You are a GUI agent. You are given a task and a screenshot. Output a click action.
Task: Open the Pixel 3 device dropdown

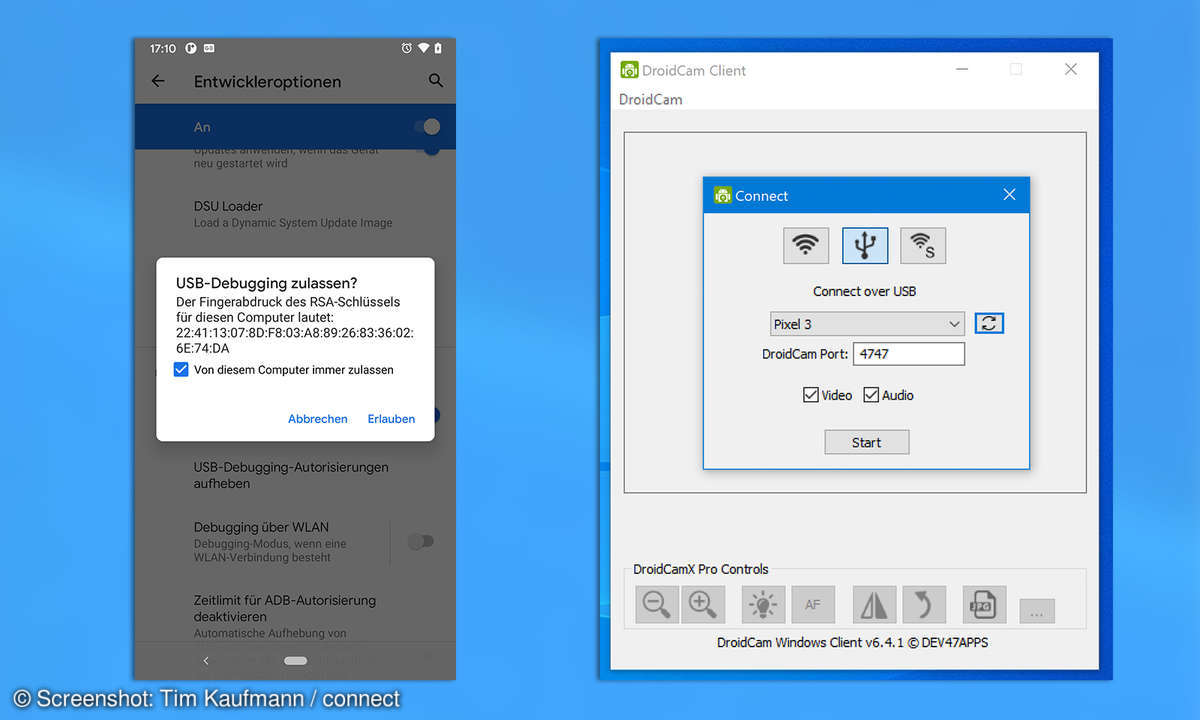[x=867, y=324]
